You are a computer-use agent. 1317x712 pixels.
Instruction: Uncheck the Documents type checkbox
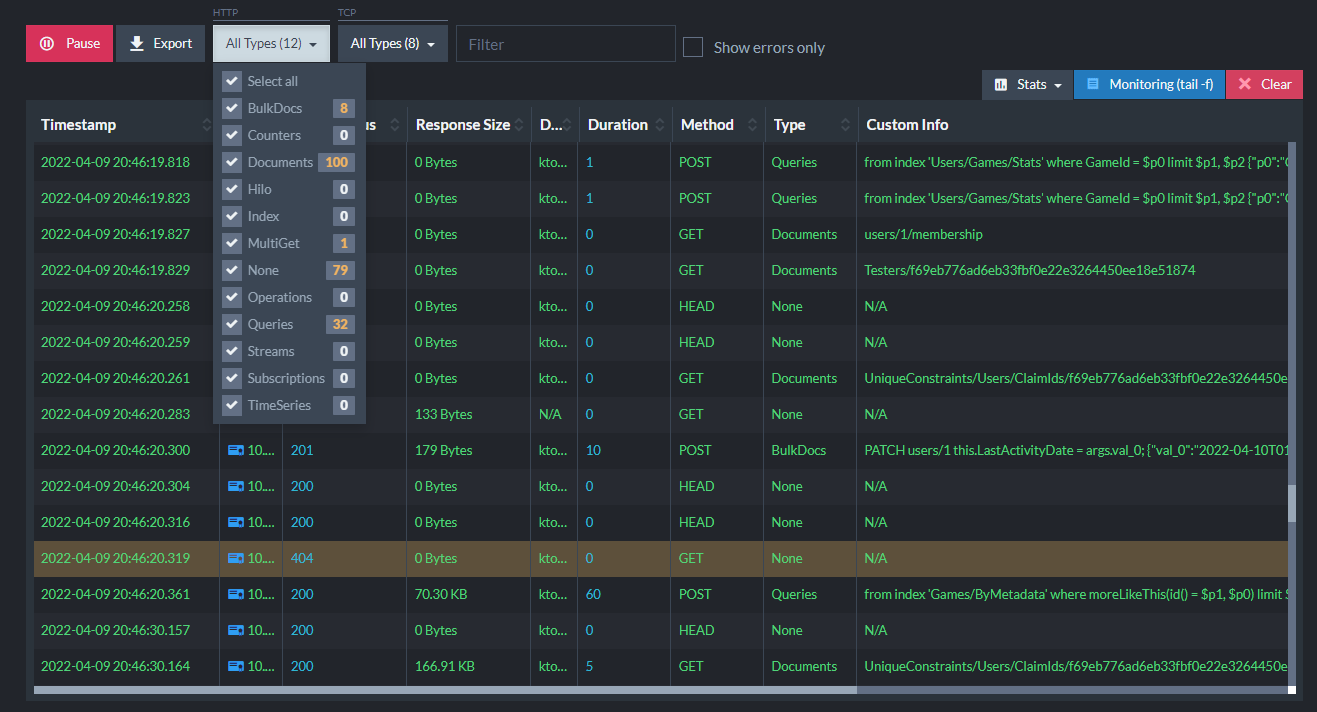click(232, 162)
